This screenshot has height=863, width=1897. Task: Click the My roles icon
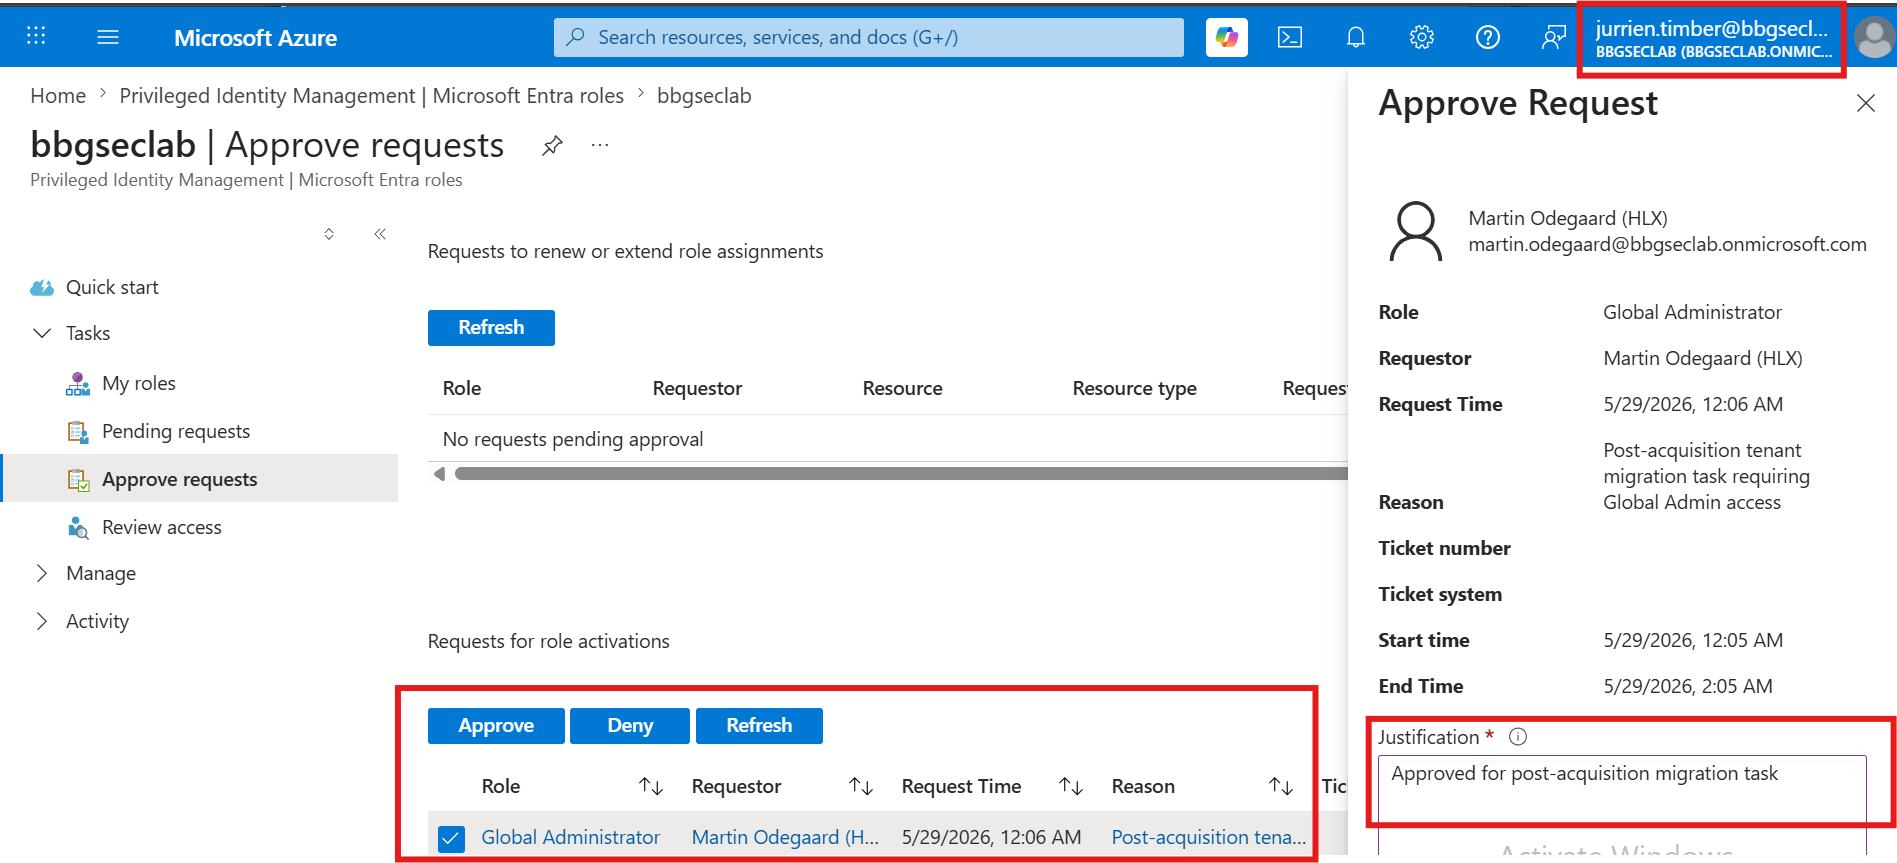point(78,384)
